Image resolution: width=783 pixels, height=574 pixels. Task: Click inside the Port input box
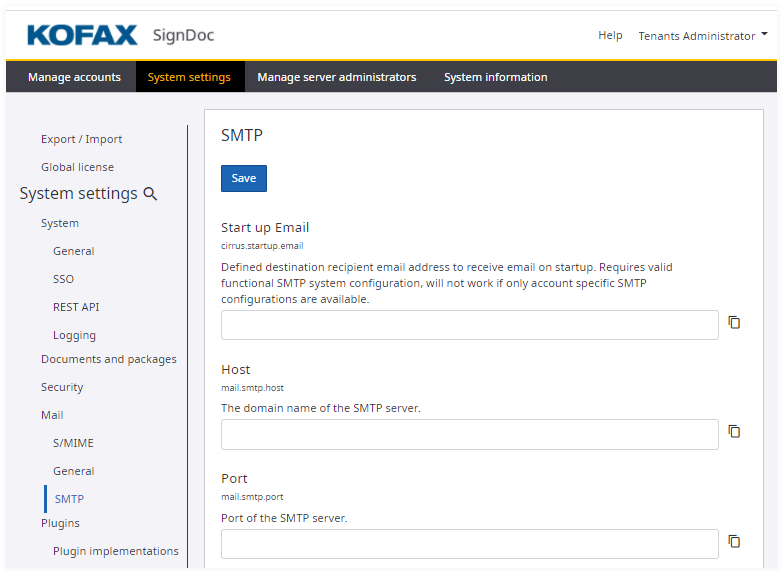point(469,544)
